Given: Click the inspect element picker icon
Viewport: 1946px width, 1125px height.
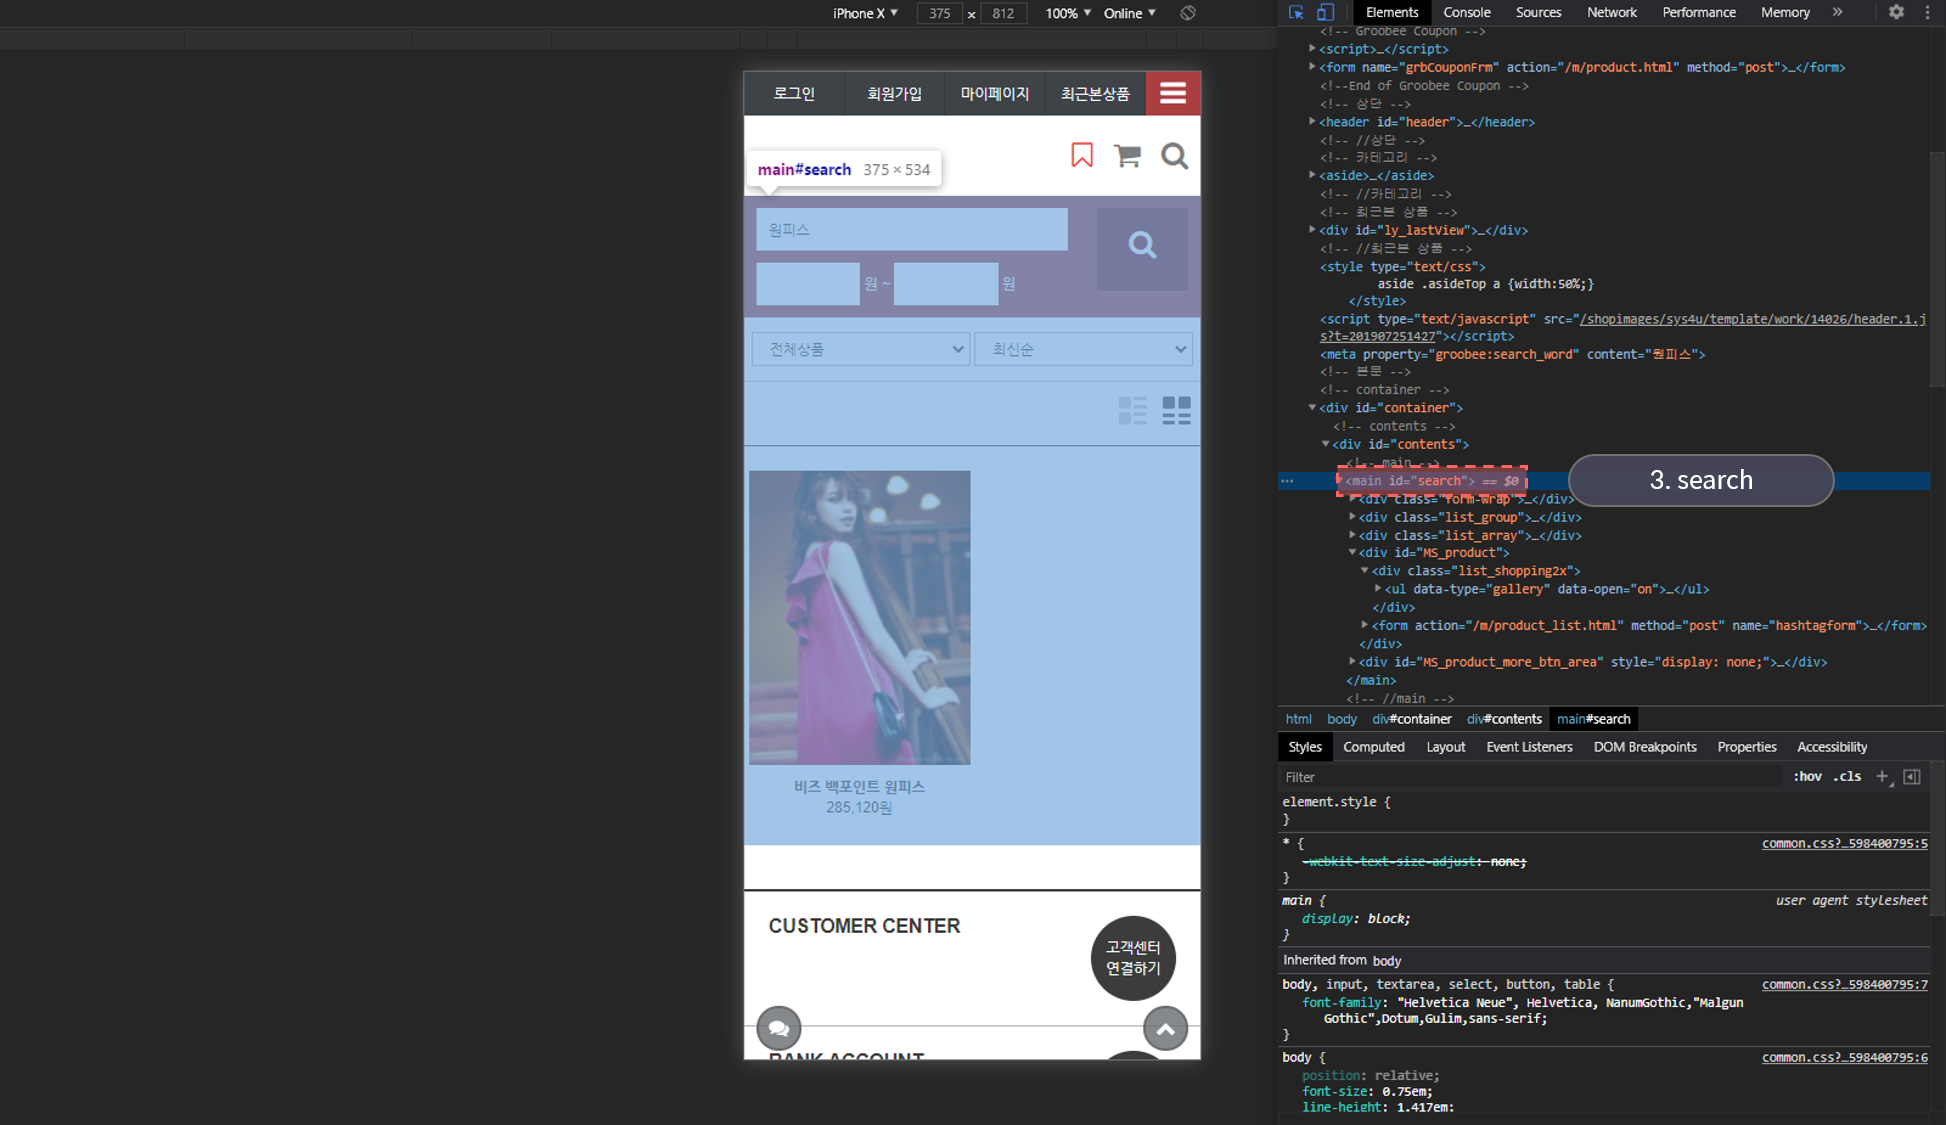Looking at the screenshot, I should tap(1296, 12).
